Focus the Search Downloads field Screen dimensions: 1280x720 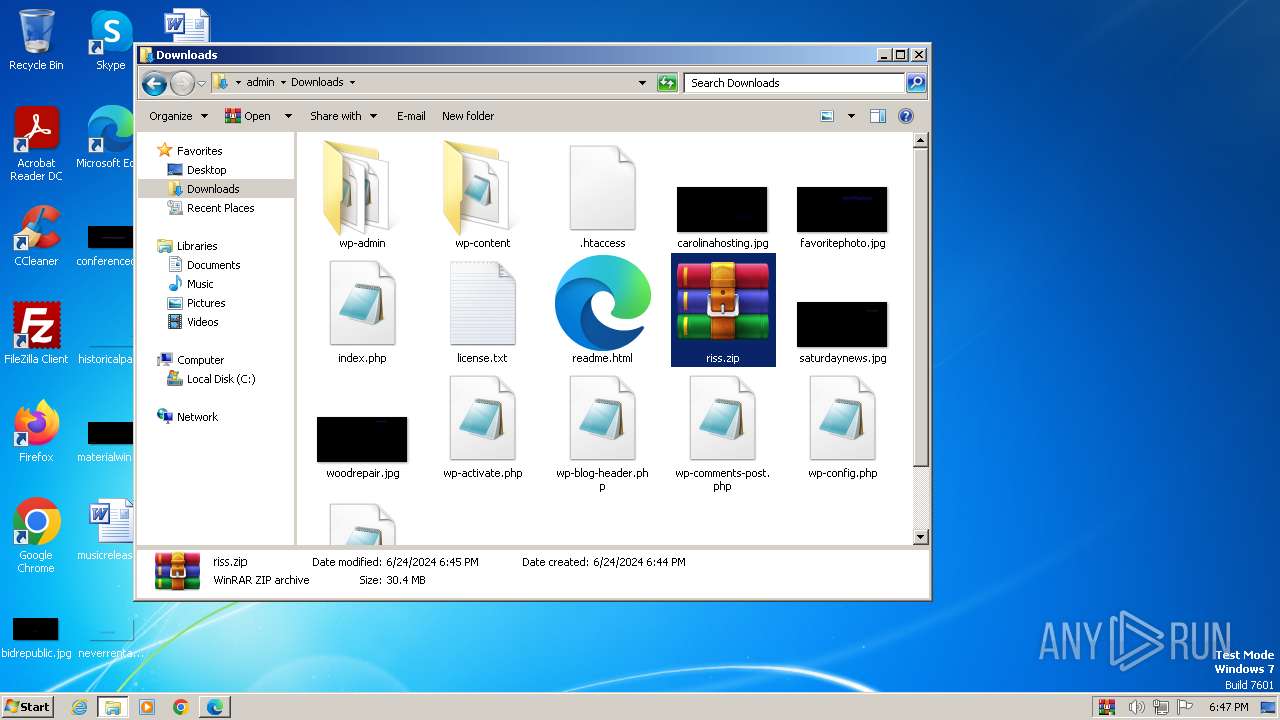pyautogui.click(x=795, y=83)
